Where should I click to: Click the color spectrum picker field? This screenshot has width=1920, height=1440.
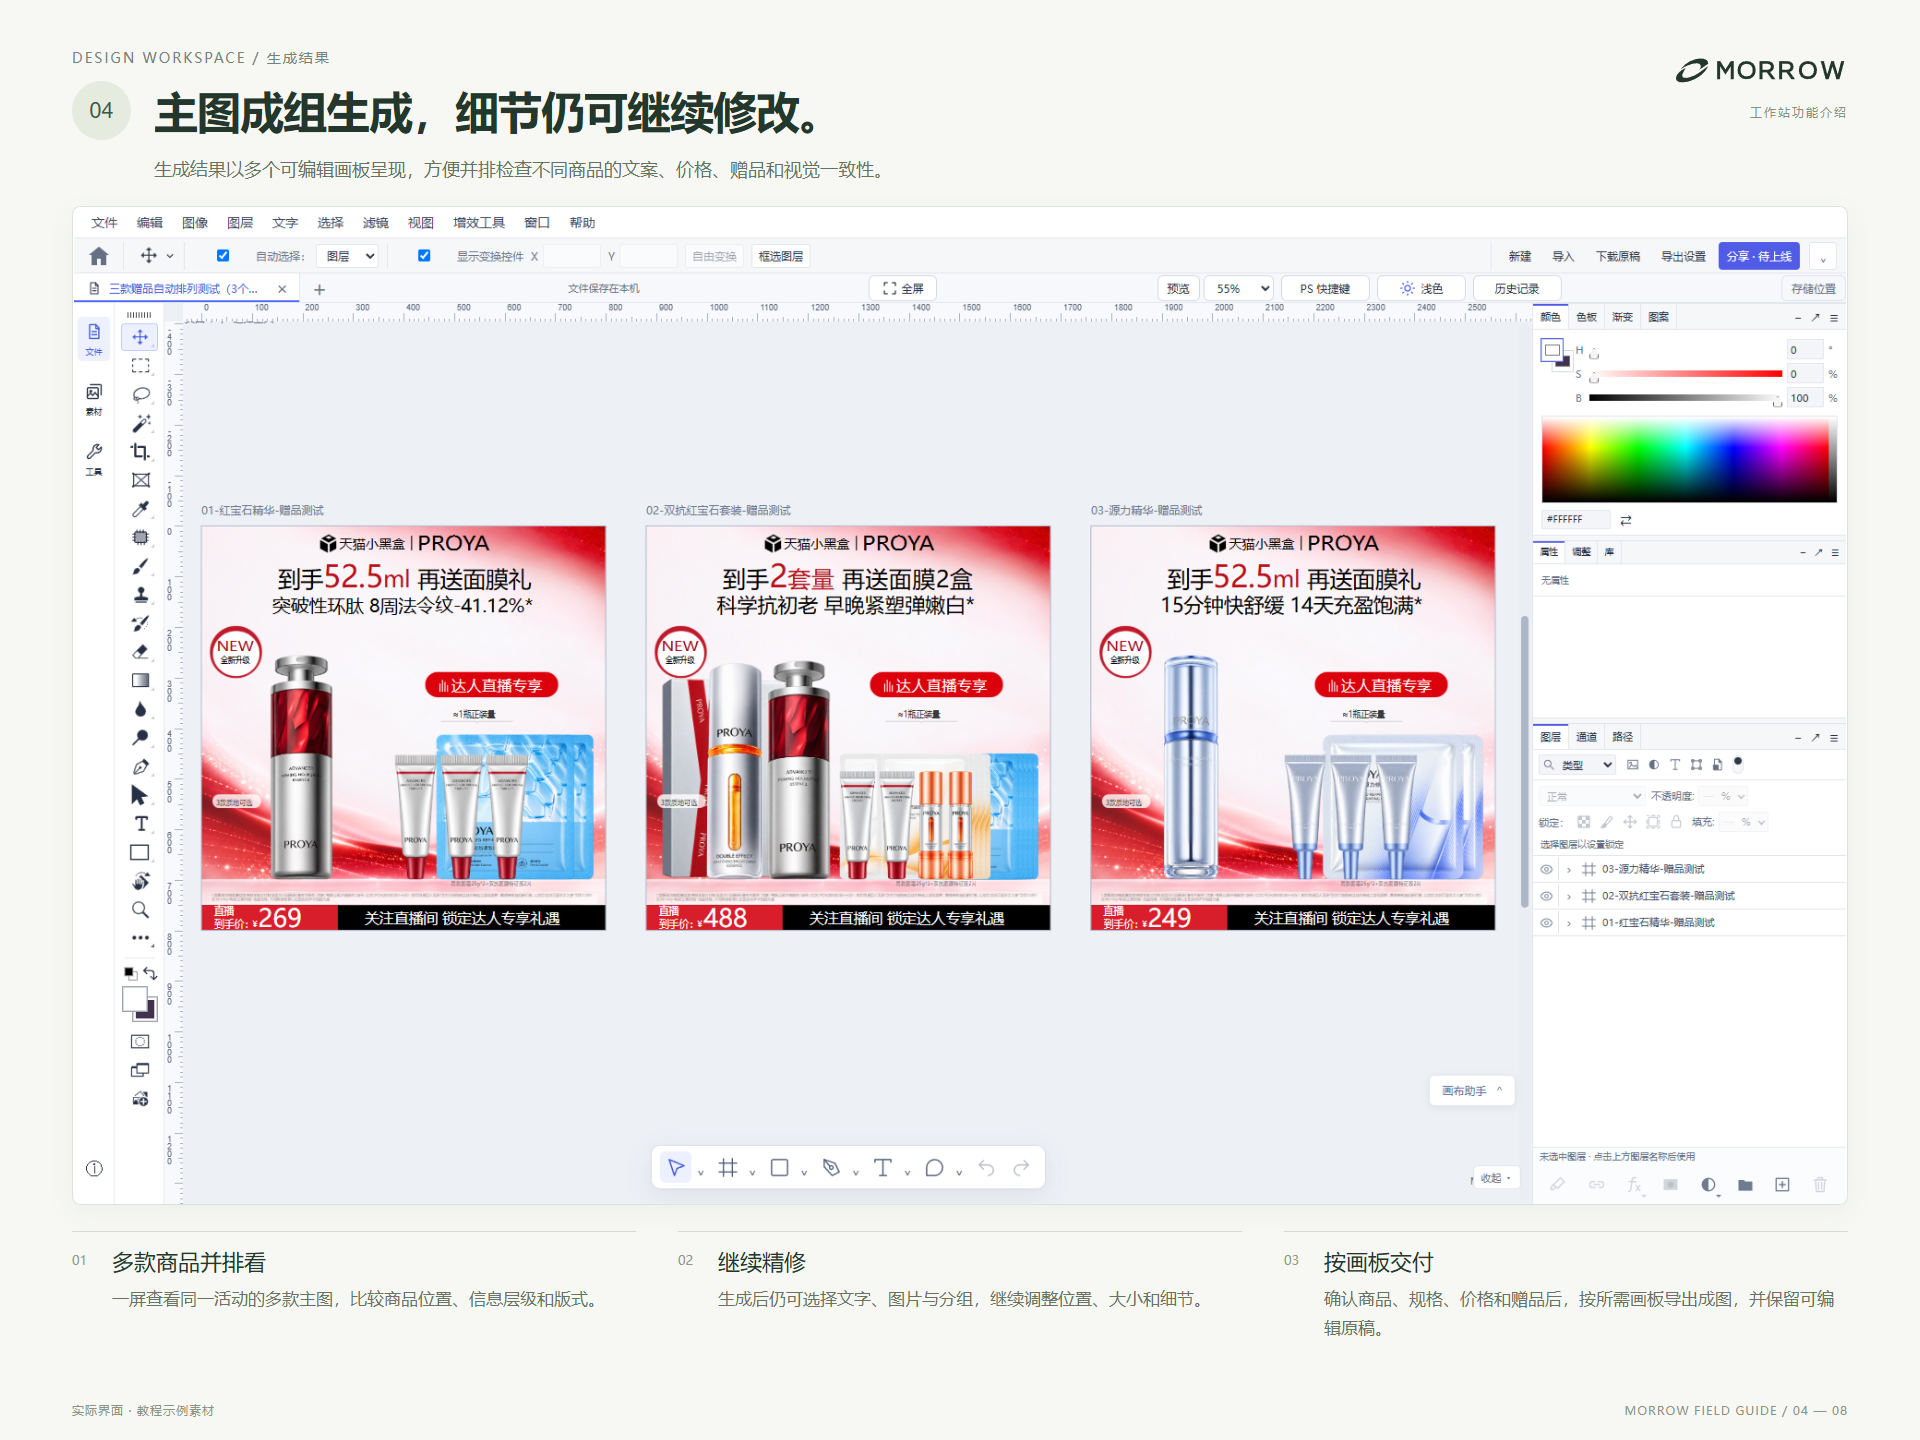(x=1689, y=460)
